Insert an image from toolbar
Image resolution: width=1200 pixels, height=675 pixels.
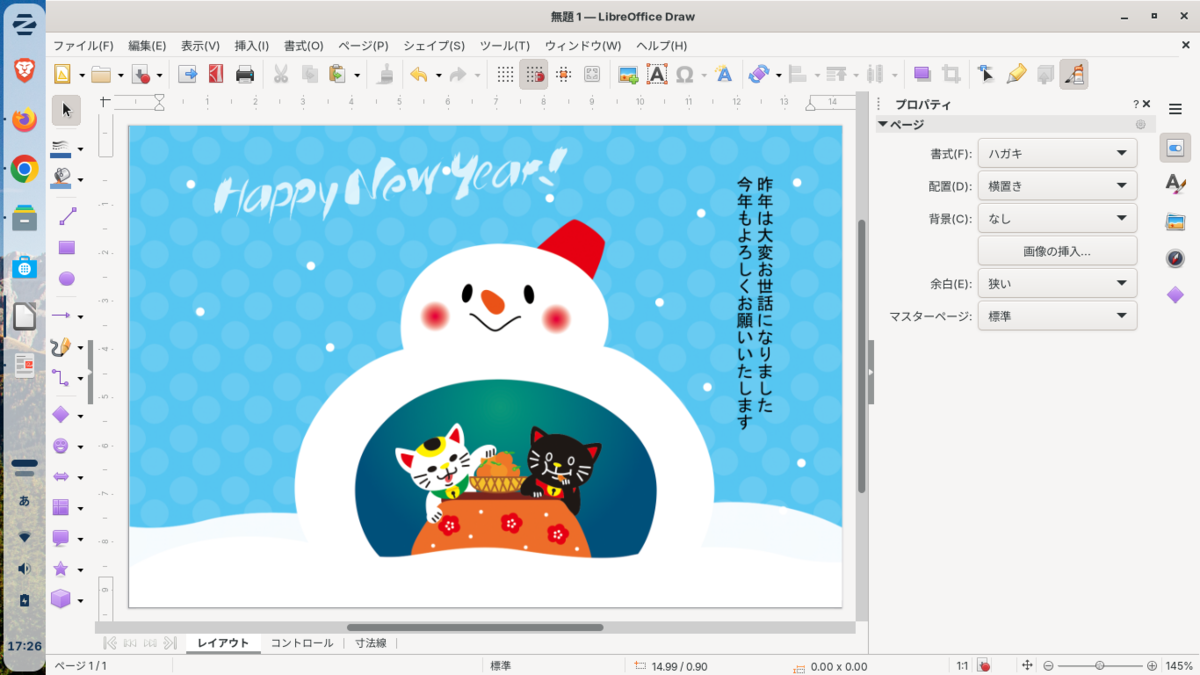628,74
